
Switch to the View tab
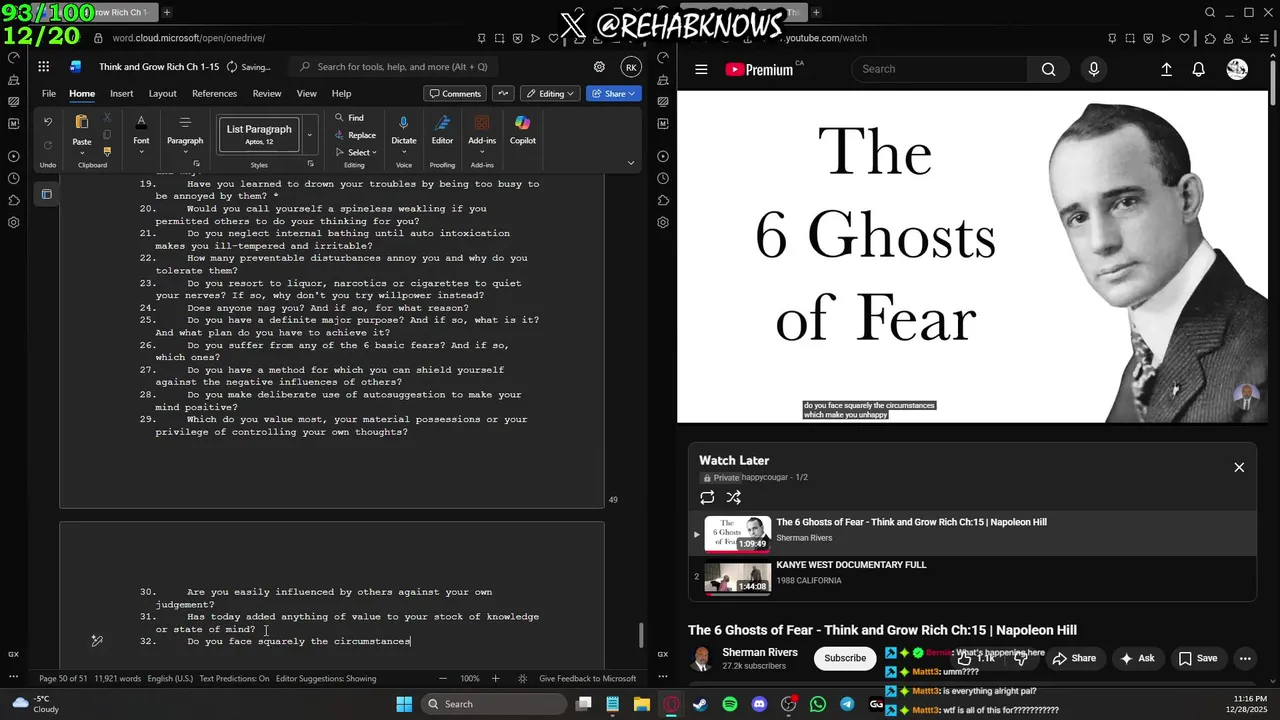coord(306,93)
